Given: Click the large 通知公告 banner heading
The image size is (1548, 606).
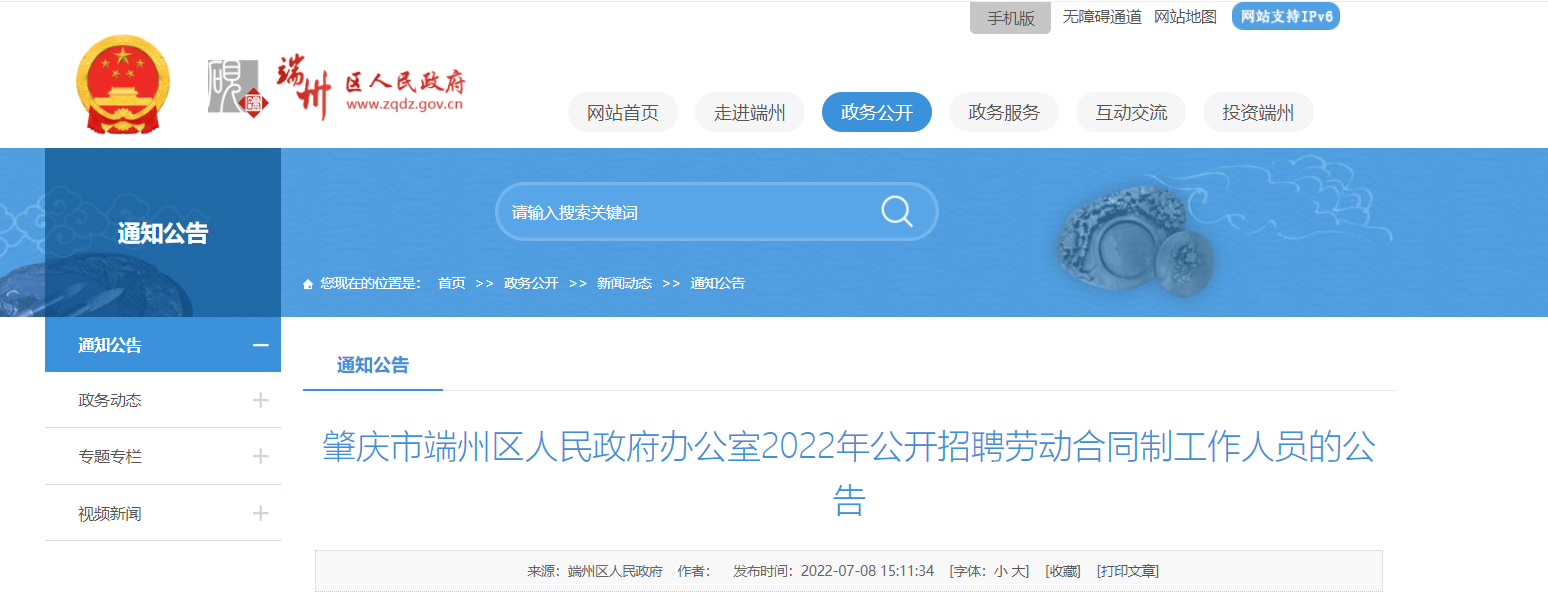Looking at the screenshot, I should tap(163, 234).
